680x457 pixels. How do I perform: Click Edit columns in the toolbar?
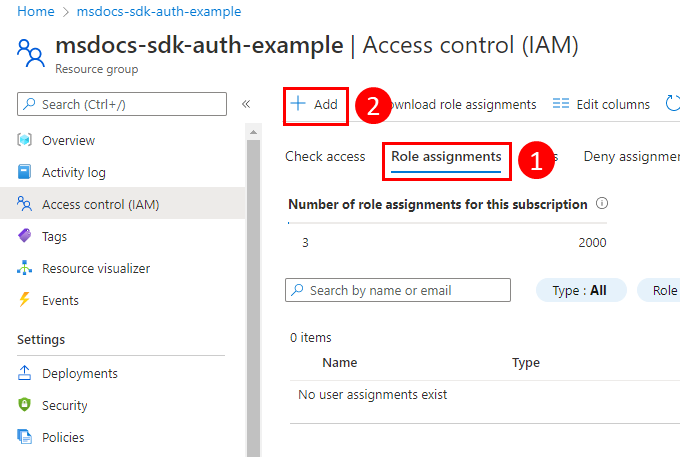[x=601, y=104]
